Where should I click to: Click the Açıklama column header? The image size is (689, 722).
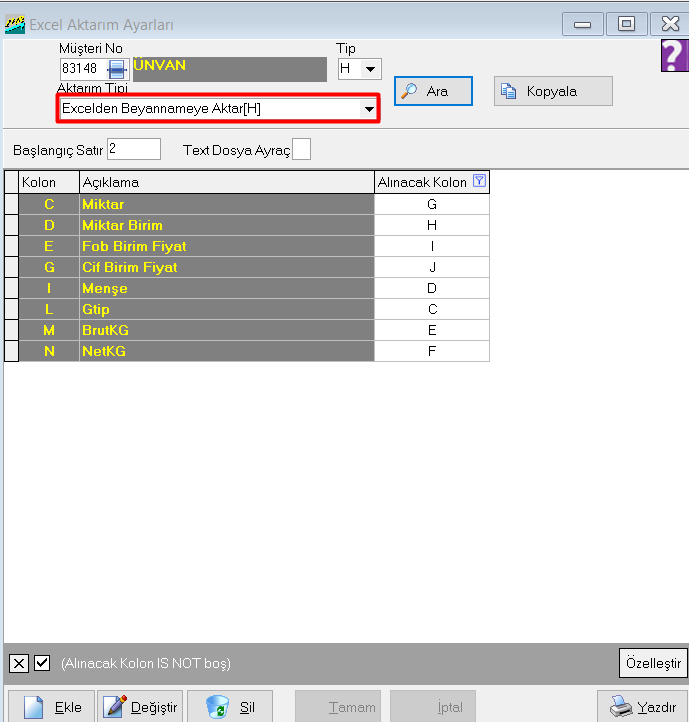pos(227,182)
